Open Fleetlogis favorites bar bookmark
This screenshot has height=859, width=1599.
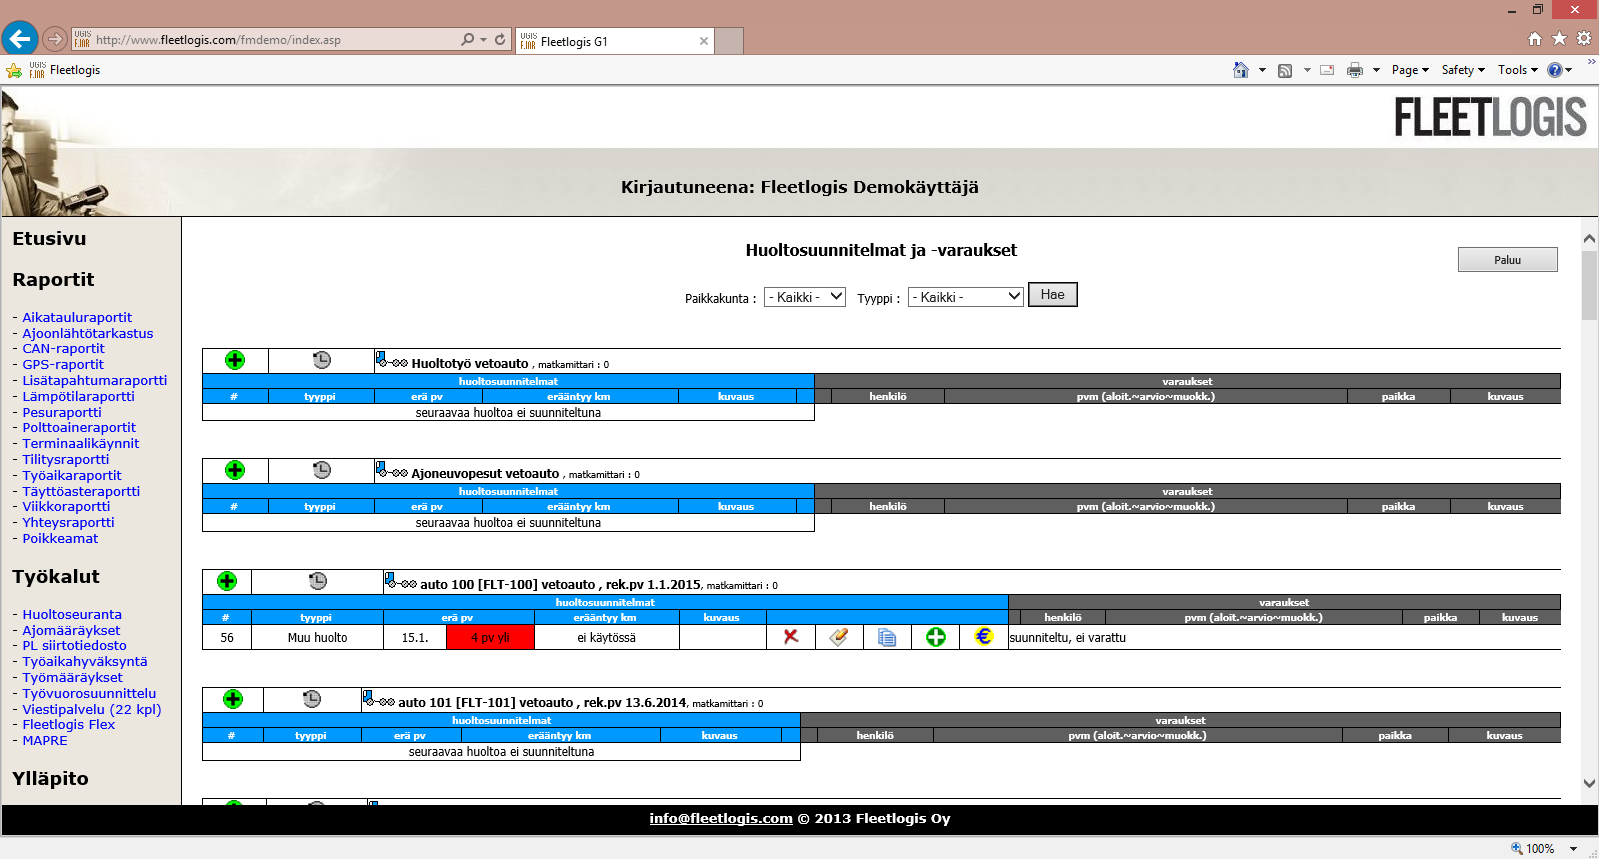(65, 70)
